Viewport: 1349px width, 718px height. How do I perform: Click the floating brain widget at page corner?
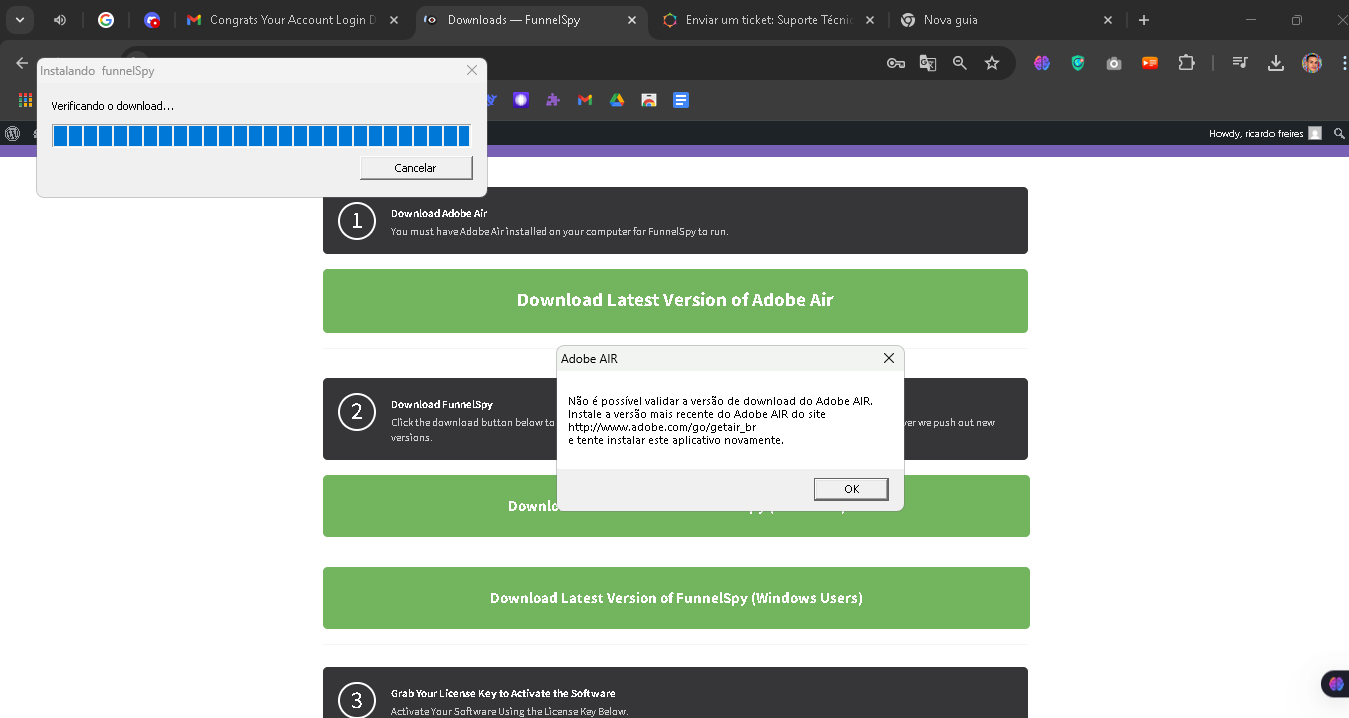[x=1336, y=683]
